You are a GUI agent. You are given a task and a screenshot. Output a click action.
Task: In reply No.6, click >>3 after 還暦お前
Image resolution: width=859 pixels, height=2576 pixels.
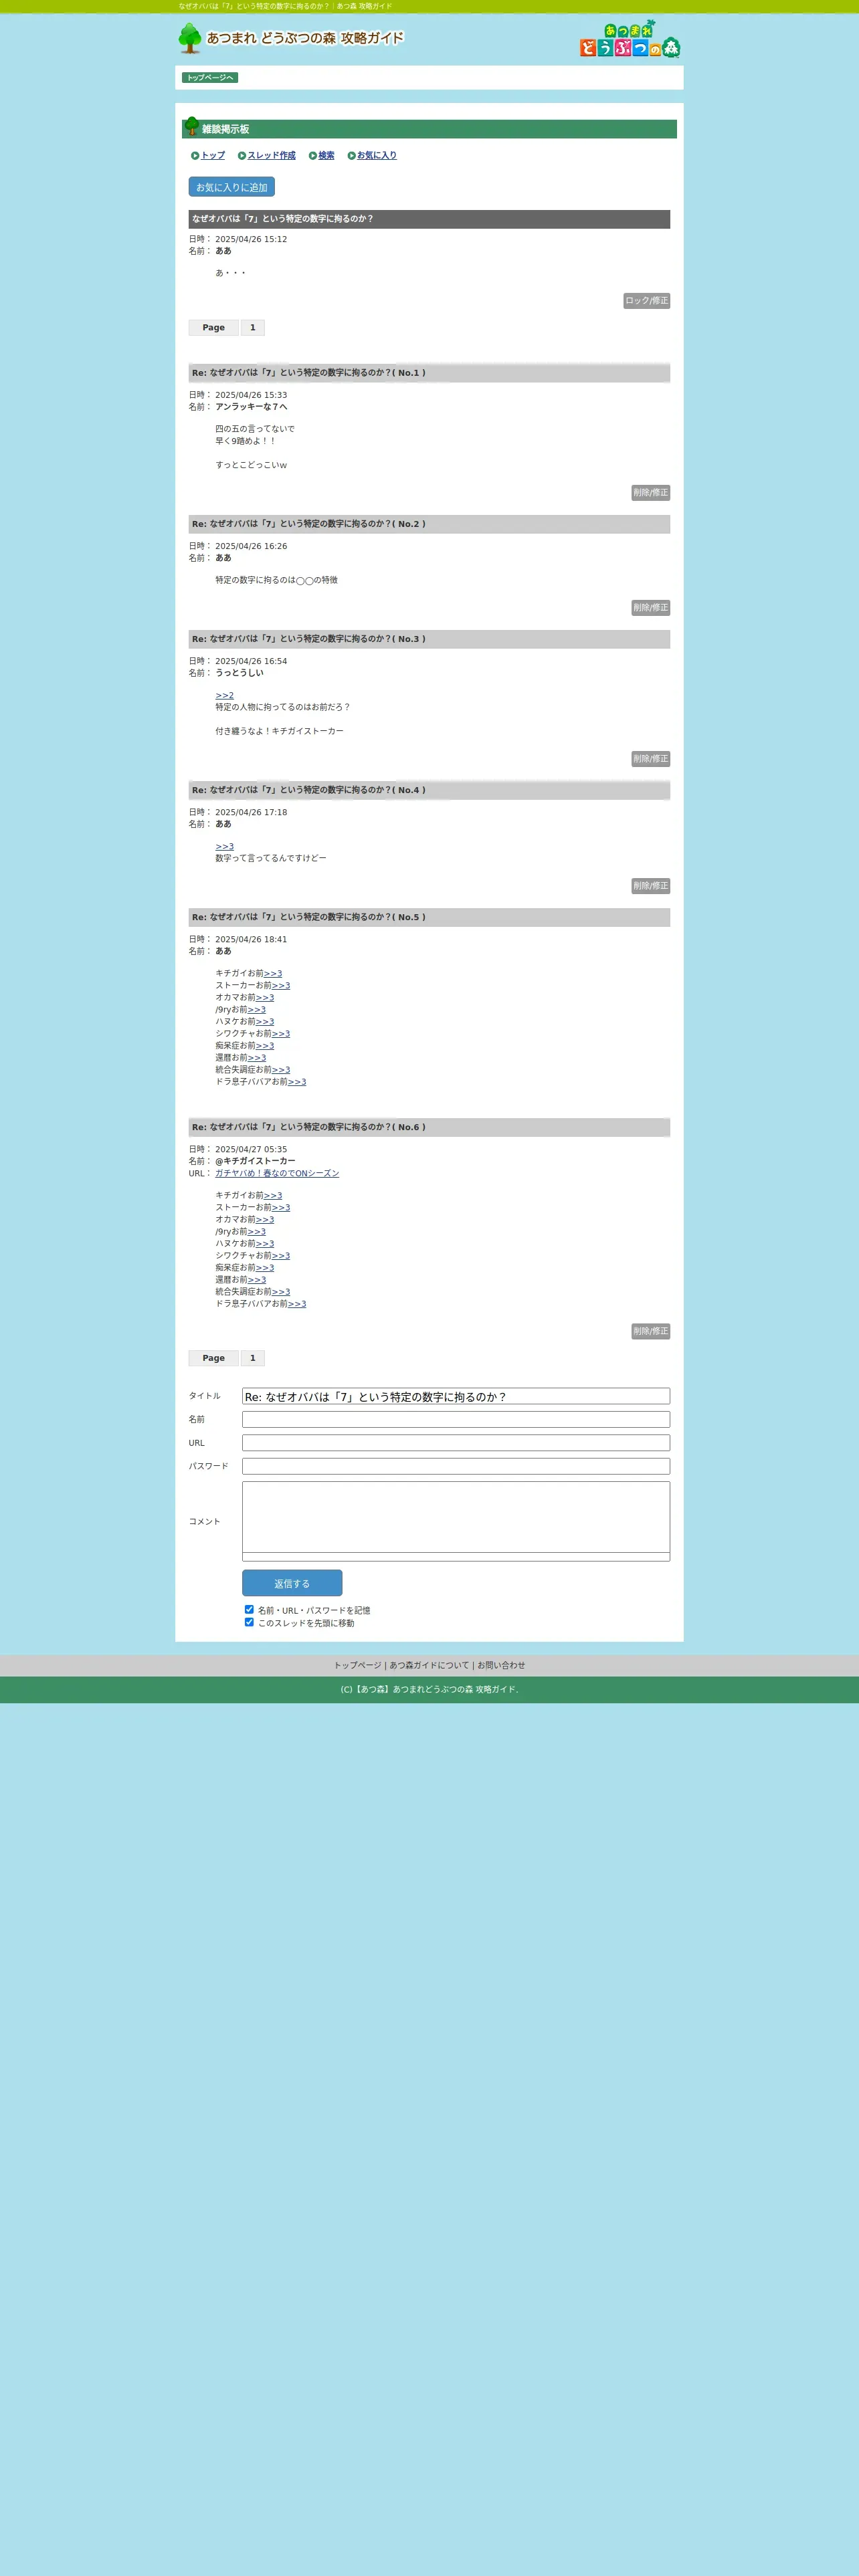pyautogui.click(x=257, y=1280)
